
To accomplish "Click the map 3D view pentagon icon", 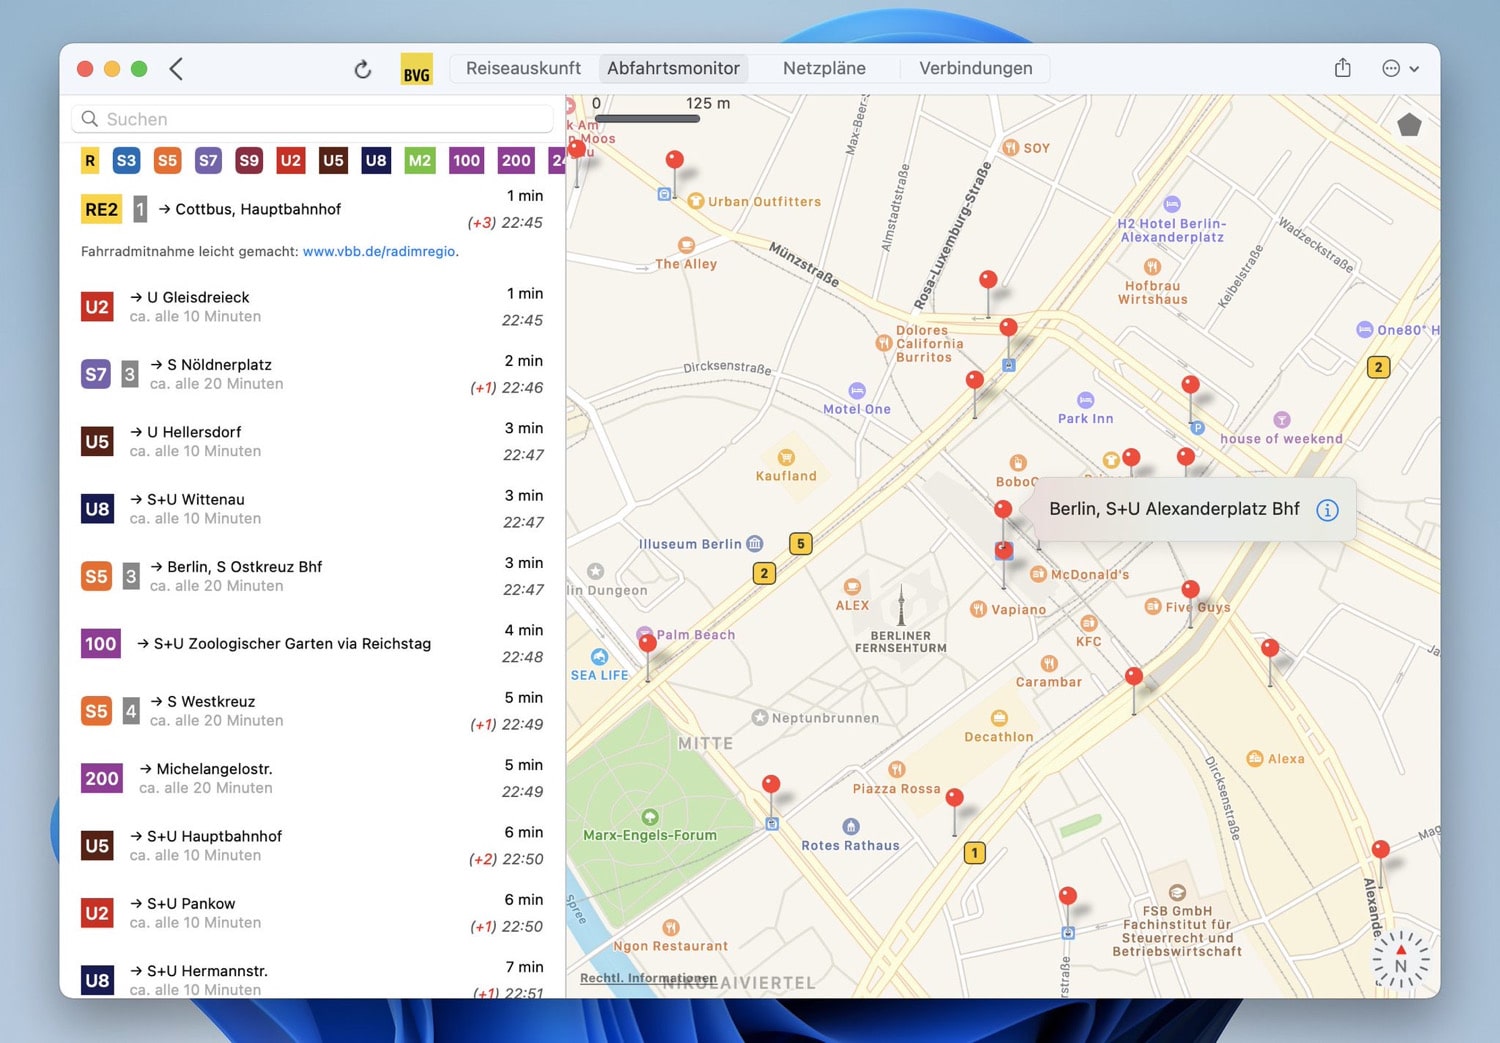I will pos(1409,125).
